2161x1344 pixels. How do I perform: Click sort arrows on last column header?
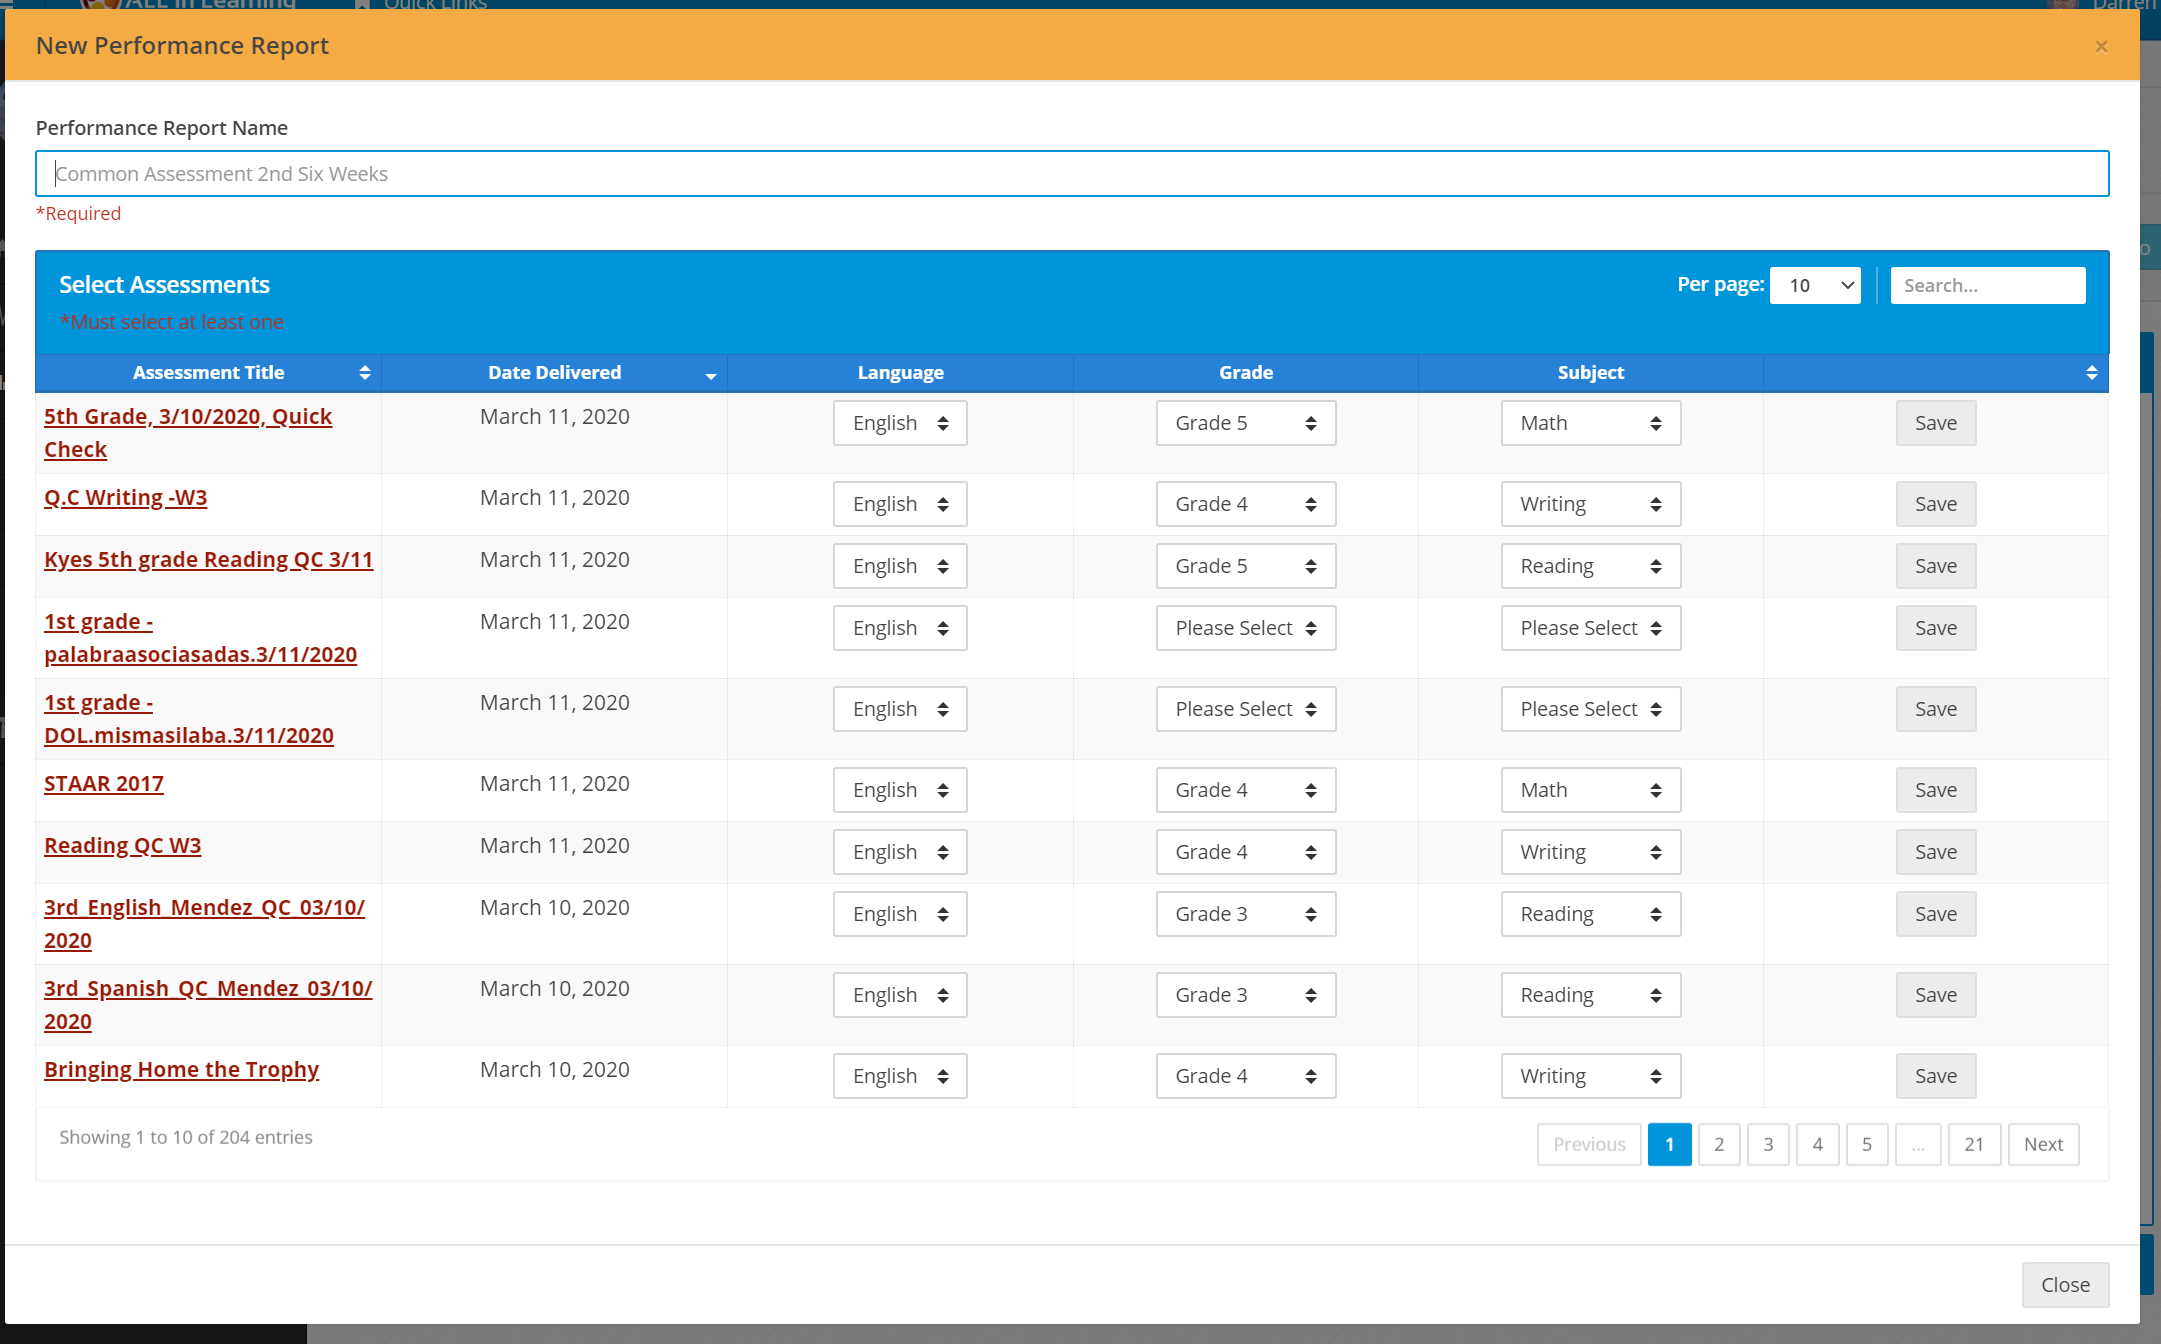(x=2091, y=373)
